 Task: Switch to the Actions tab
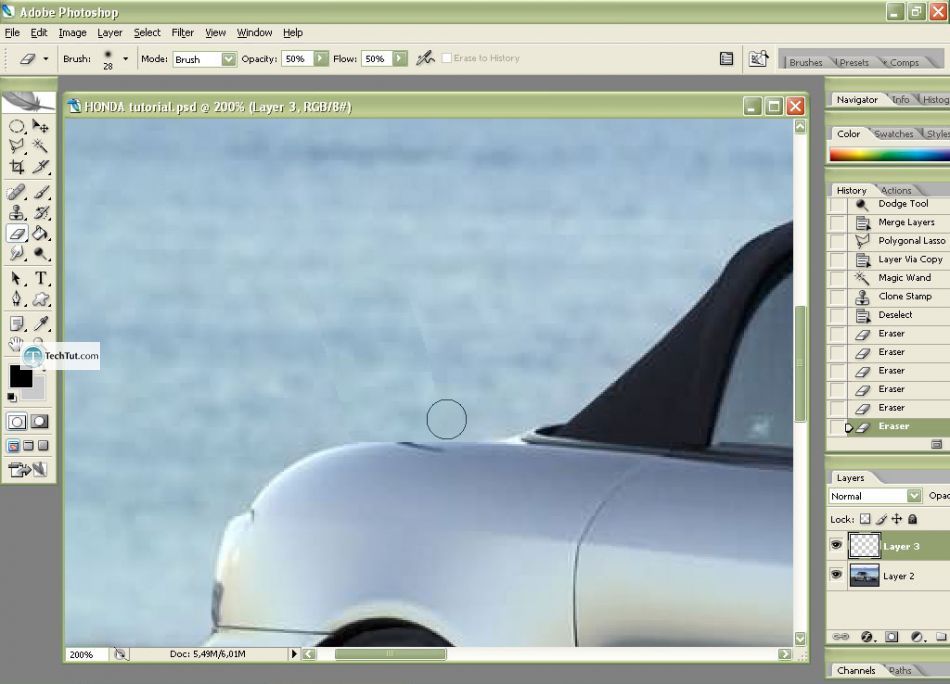[x=896, y=190]
